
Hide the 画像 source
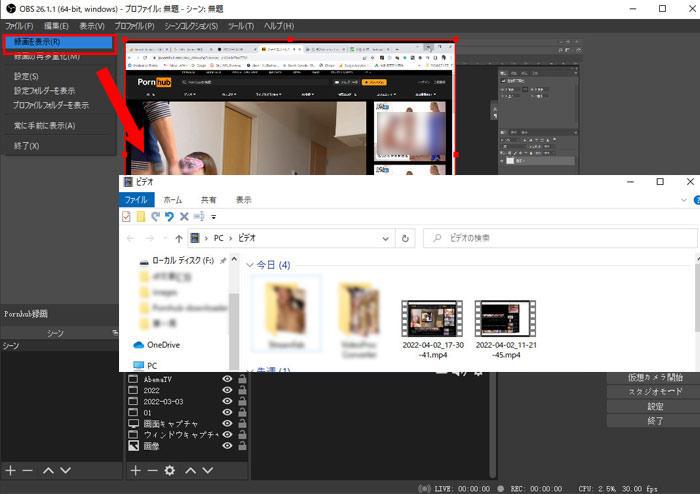pos(227,445)
